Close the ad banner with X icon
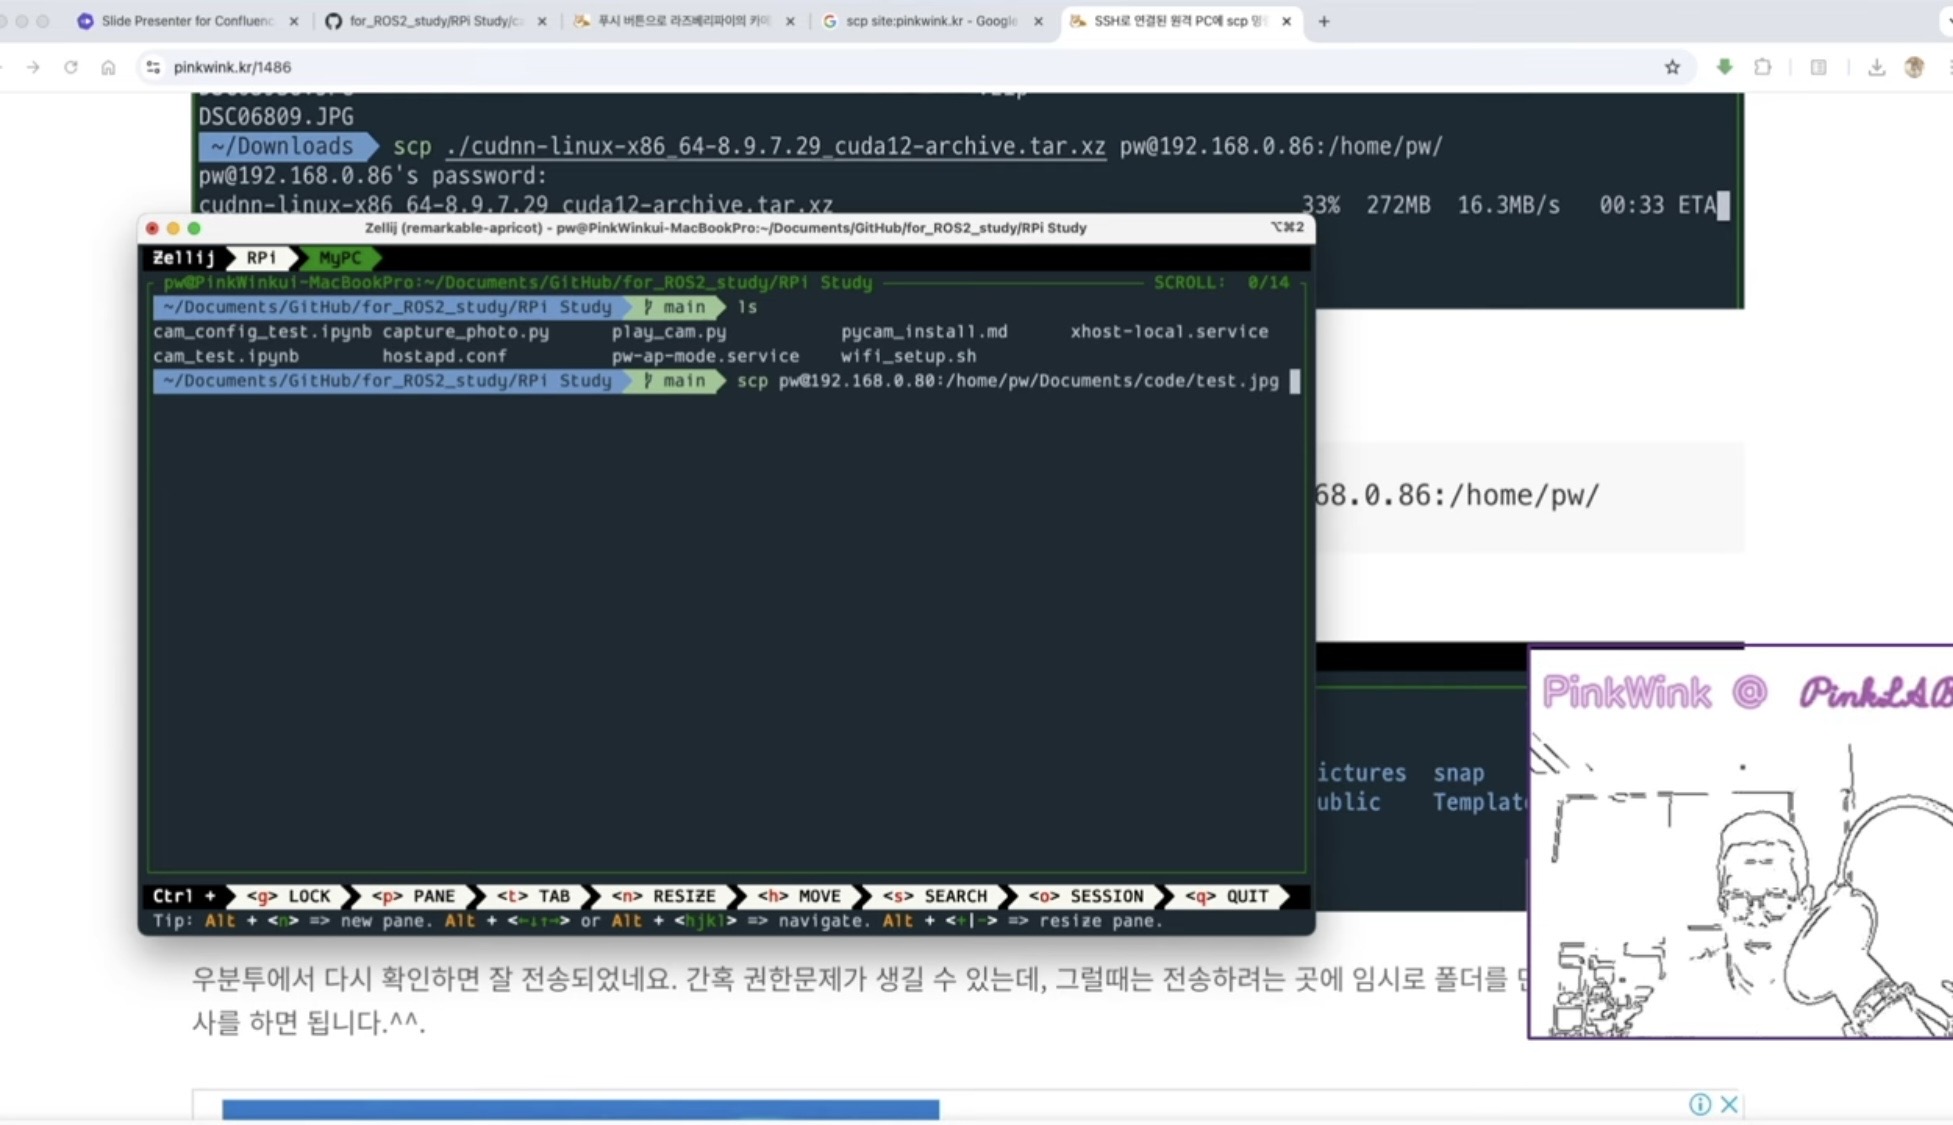Viewport: 1953px width, 1125px height. [x=1729, y=1104]
